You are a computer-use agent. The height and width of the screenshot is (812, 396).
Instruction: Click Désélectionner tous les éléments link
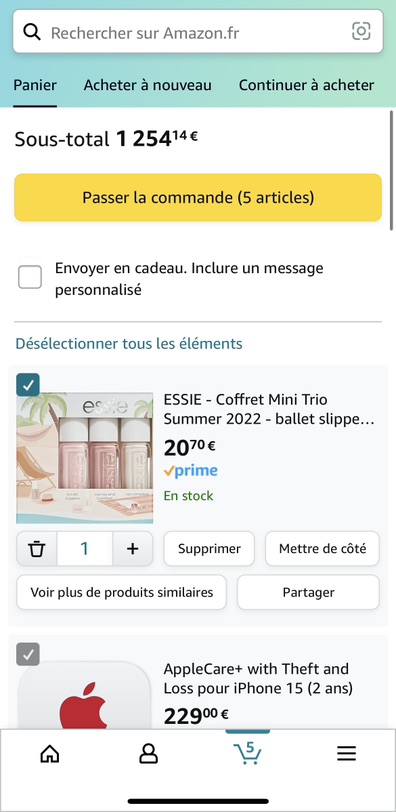click(129, 343)
